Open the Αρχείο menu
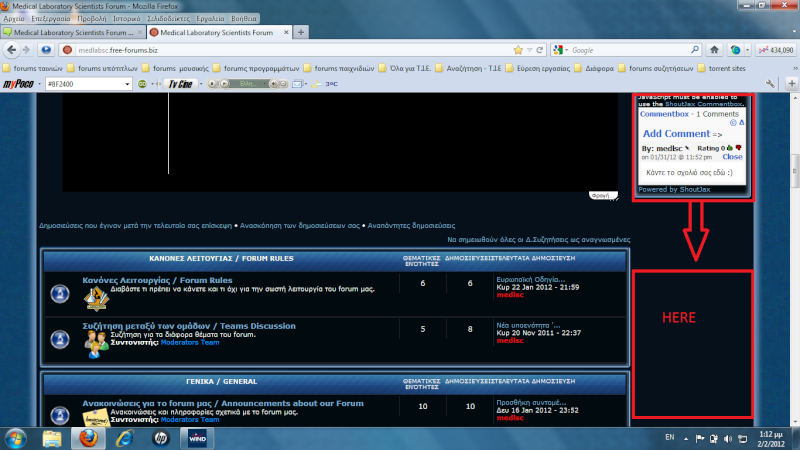 14,18
